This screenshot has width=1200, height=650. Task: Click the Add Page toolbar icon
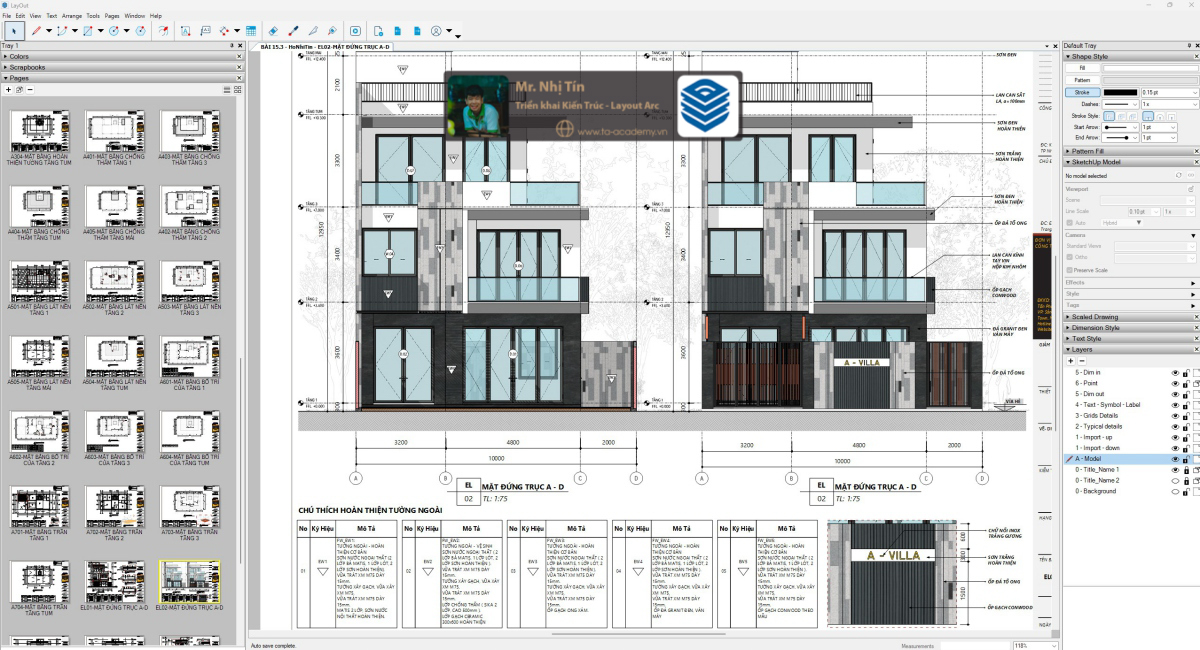pos(379,31)
